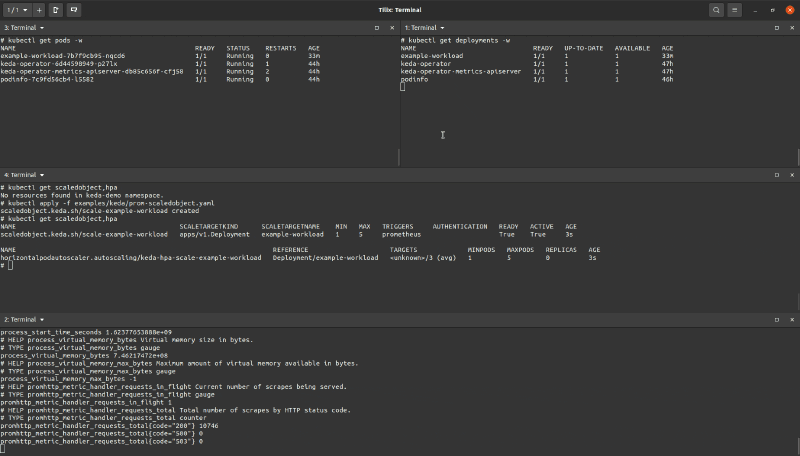Screen dimensions: 800x456
Task: Open the hamburger main menu
Action: coord(735,10)
